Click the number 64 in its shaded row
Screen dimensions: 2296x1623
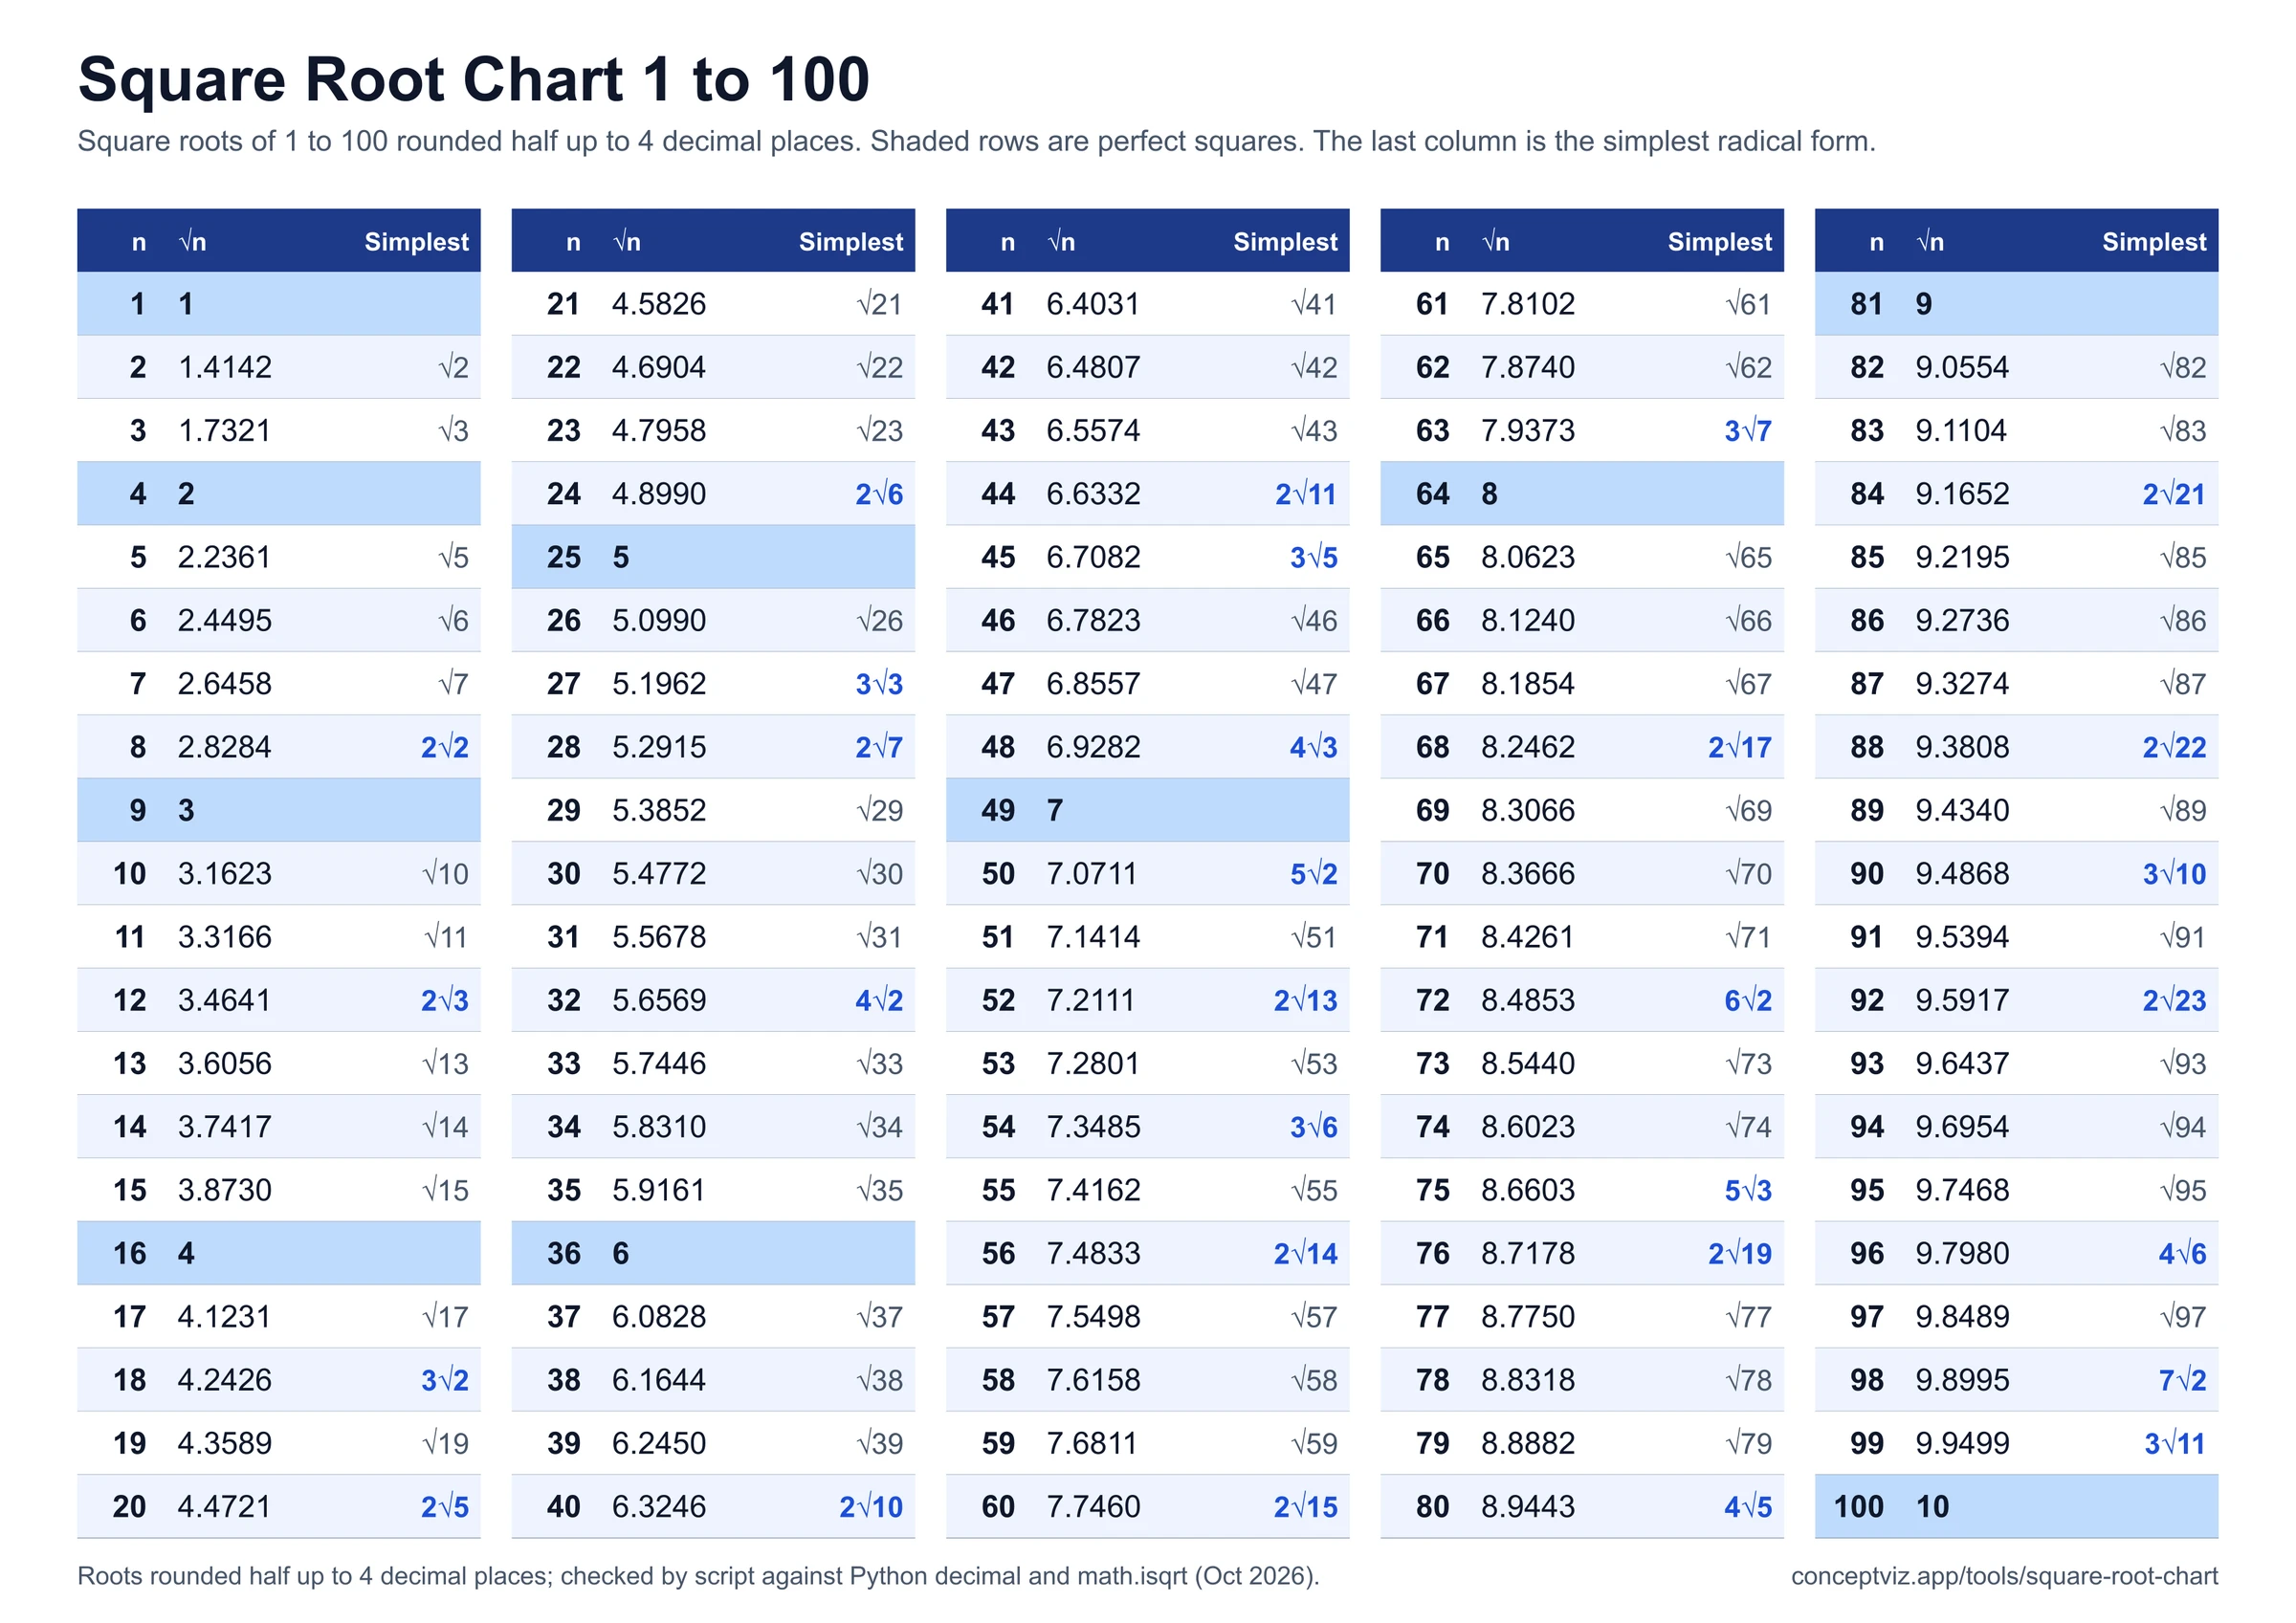[x=1432, y=494]
